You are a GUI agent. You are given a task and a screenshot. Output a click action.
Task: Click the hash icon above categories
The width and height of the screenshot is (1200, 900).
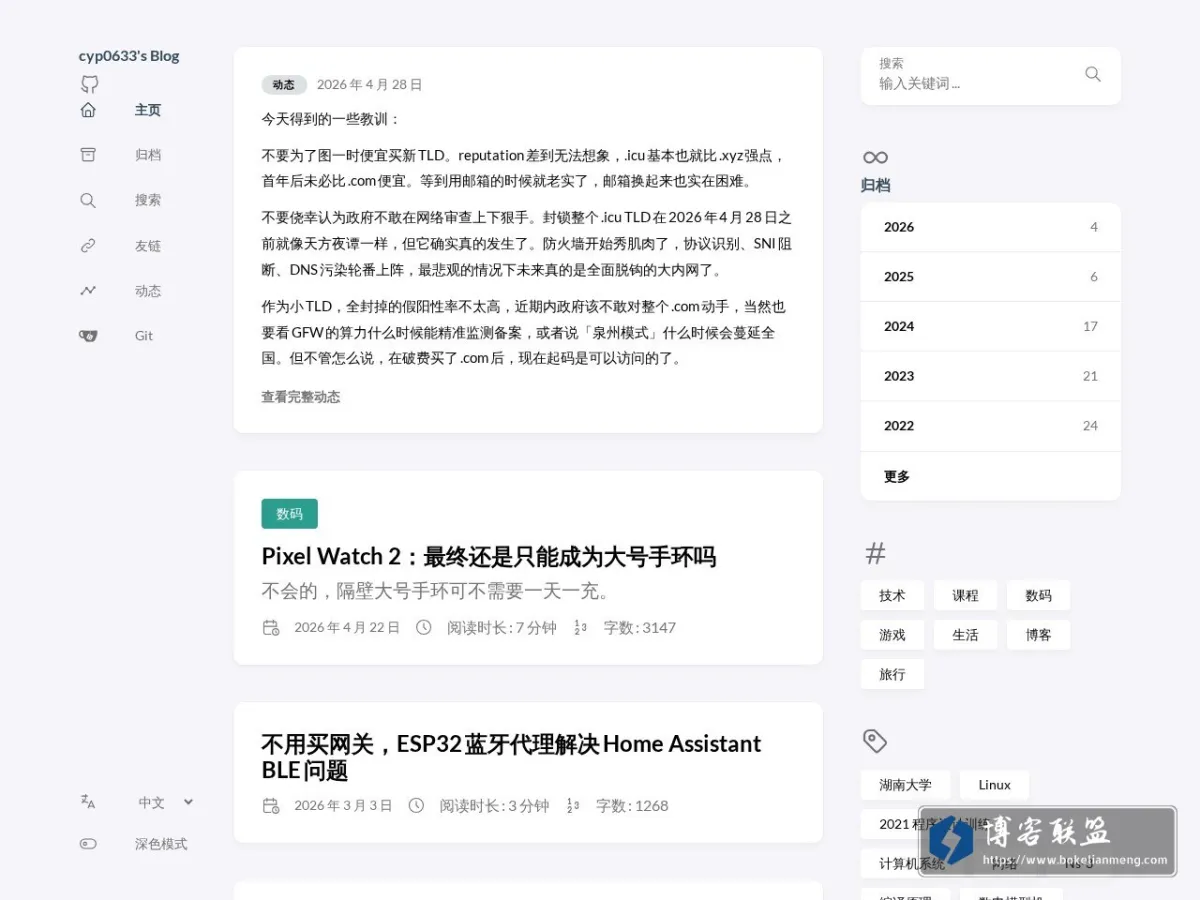coord(875,553)
